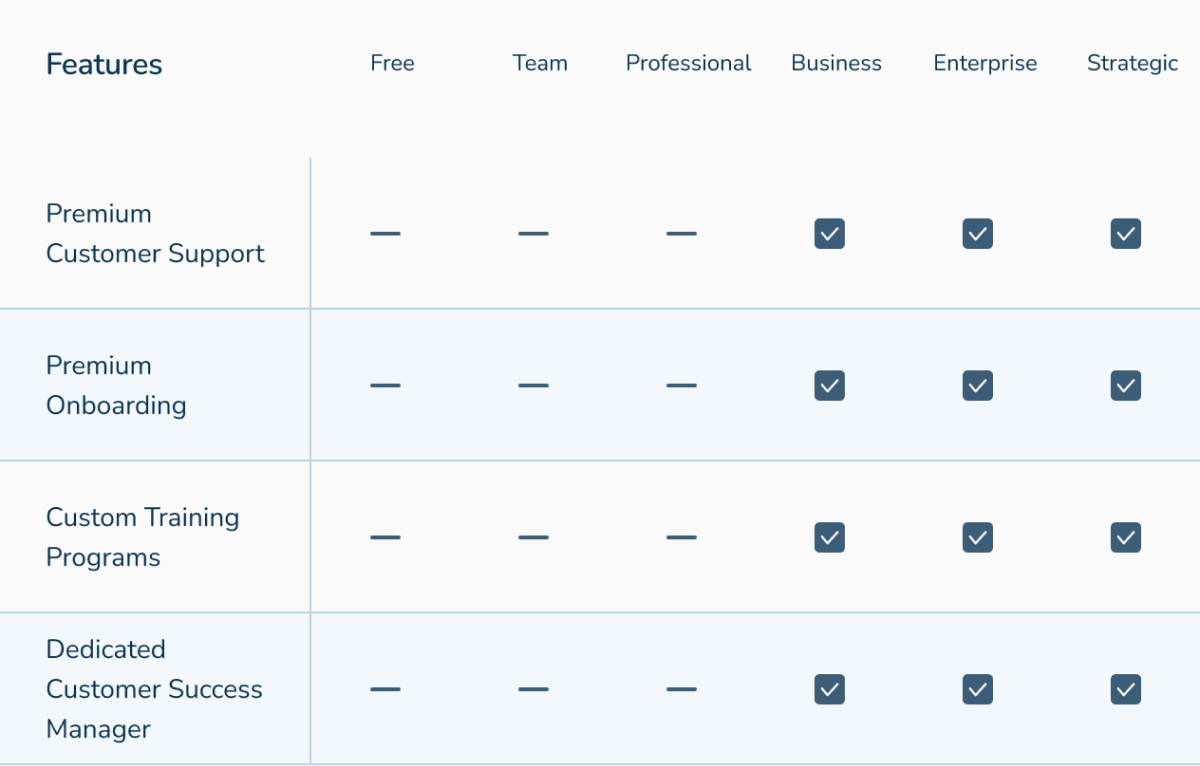1200x766 pixels.
Task: Click the Custom Training Programs row label
Action: coord(142,537)
